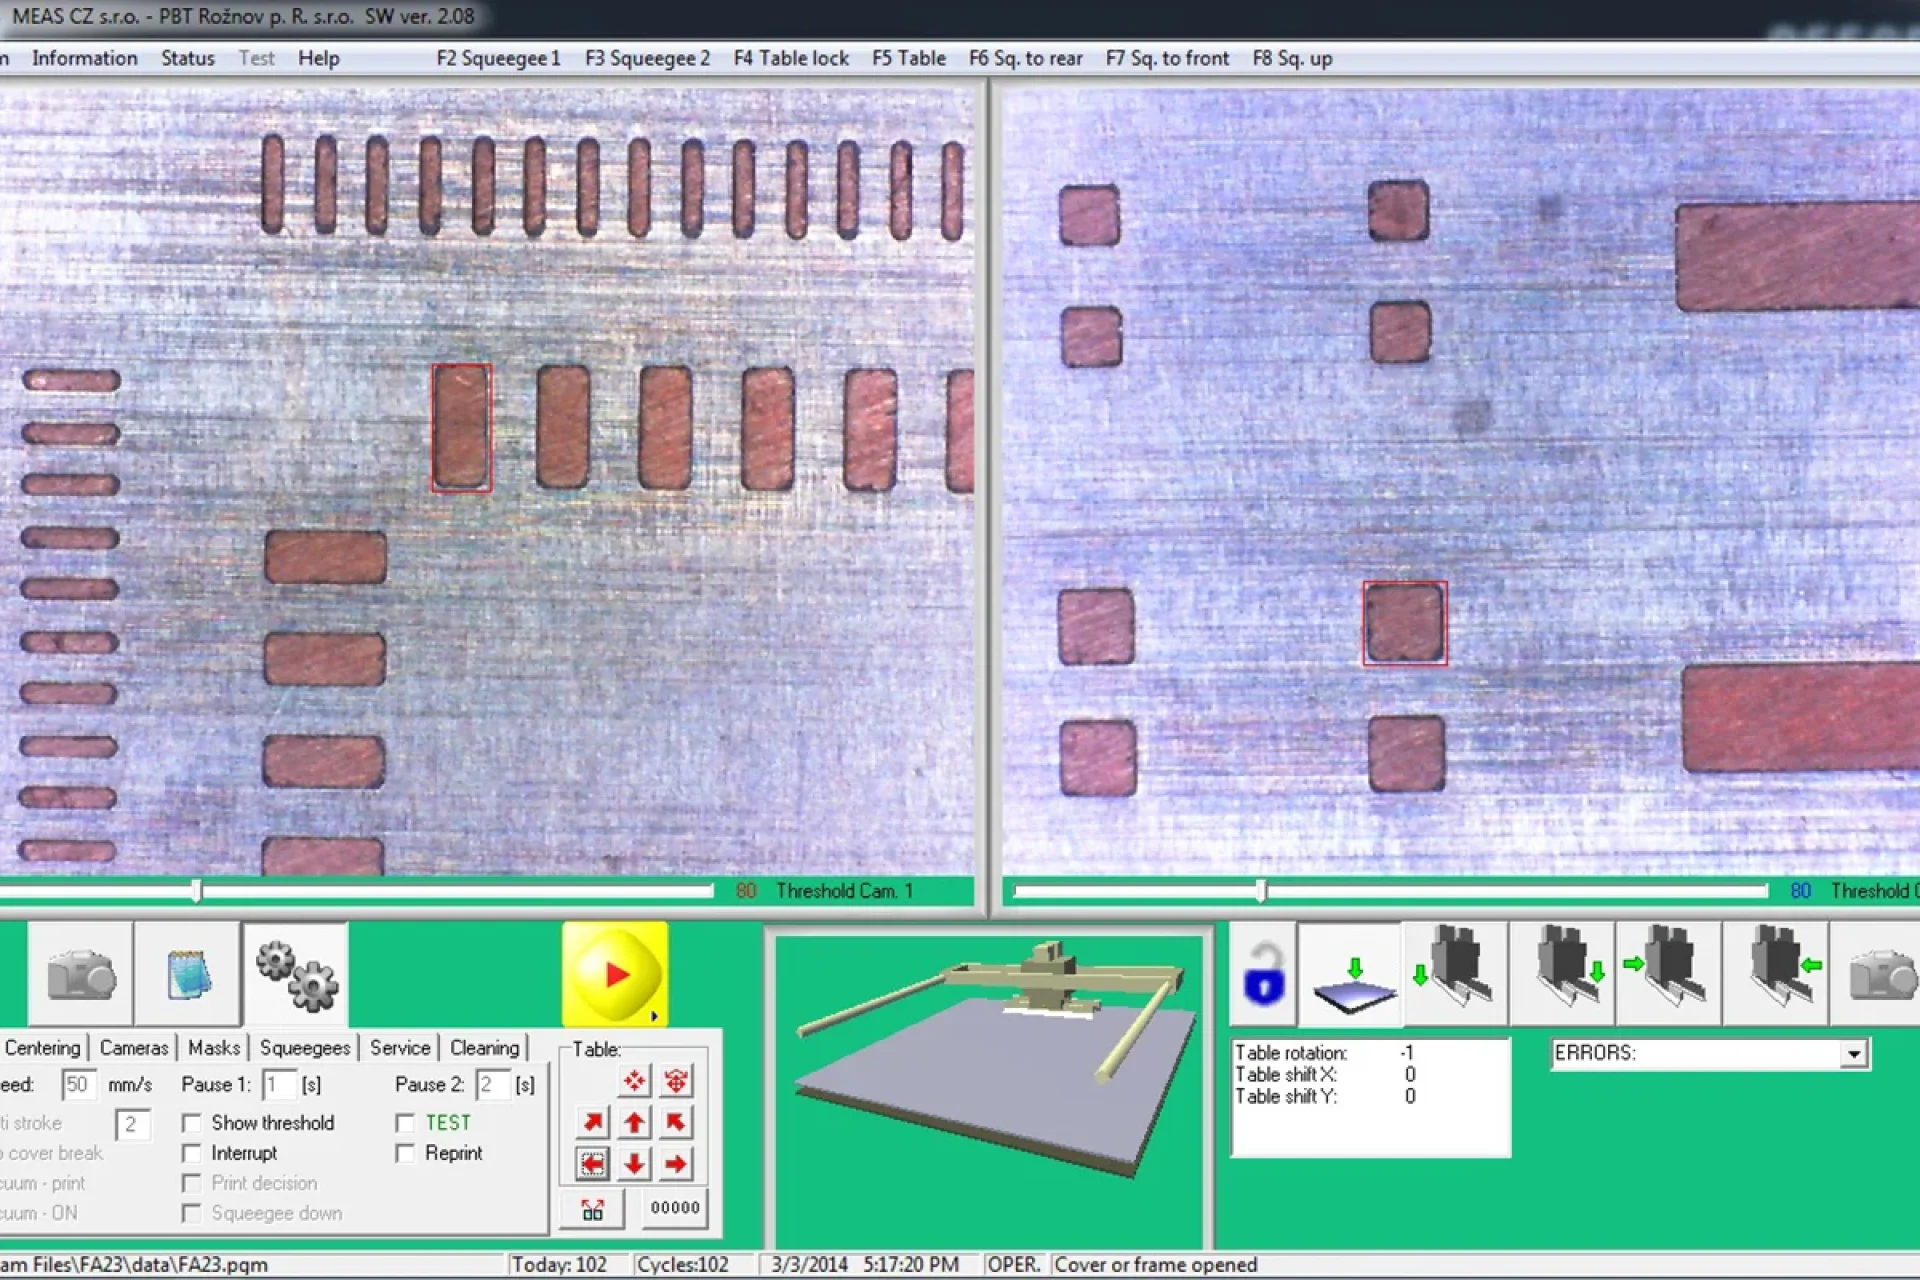Open the blue notepad icon button

click(188, 974)
